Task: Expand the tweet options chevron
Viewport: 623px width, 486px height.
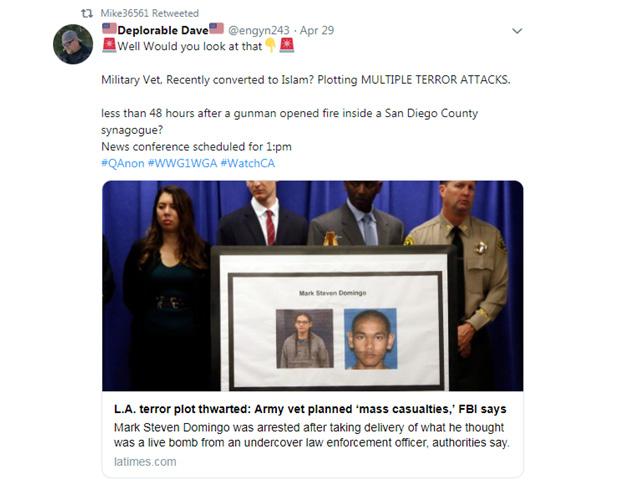Action: (x=517, y=31)
